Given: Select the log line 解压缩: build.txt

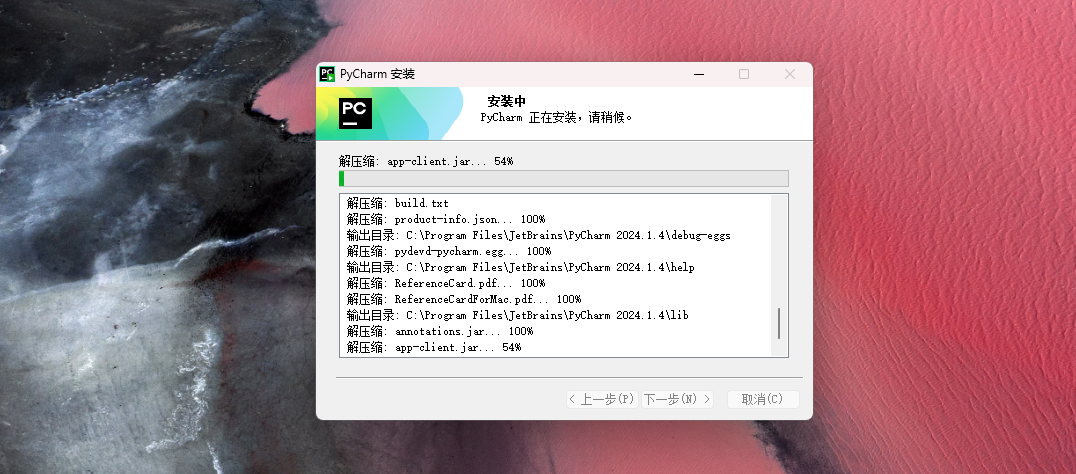Looking at the screenshot, I should [397, 203].
